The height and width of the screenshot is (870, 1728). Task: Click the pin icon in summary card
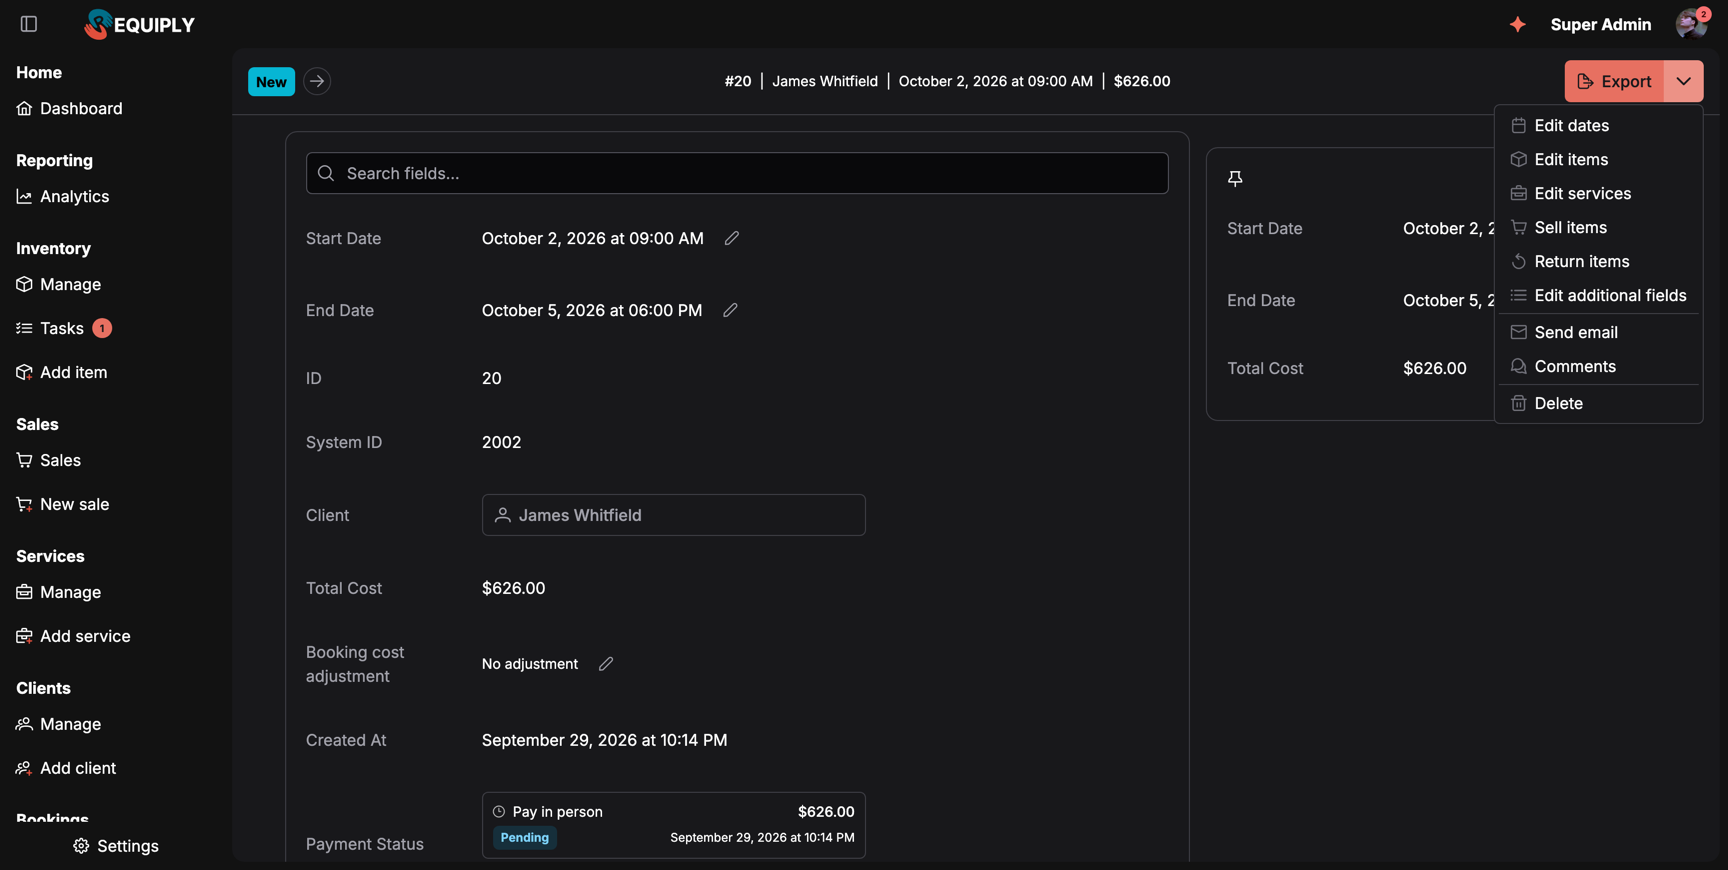(x=1235, y=178)
